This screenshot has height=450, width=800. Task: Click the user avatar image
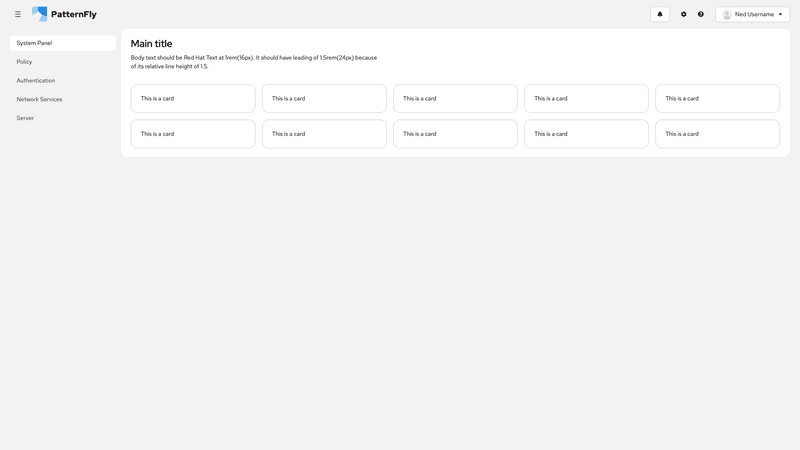pos(727,14)
